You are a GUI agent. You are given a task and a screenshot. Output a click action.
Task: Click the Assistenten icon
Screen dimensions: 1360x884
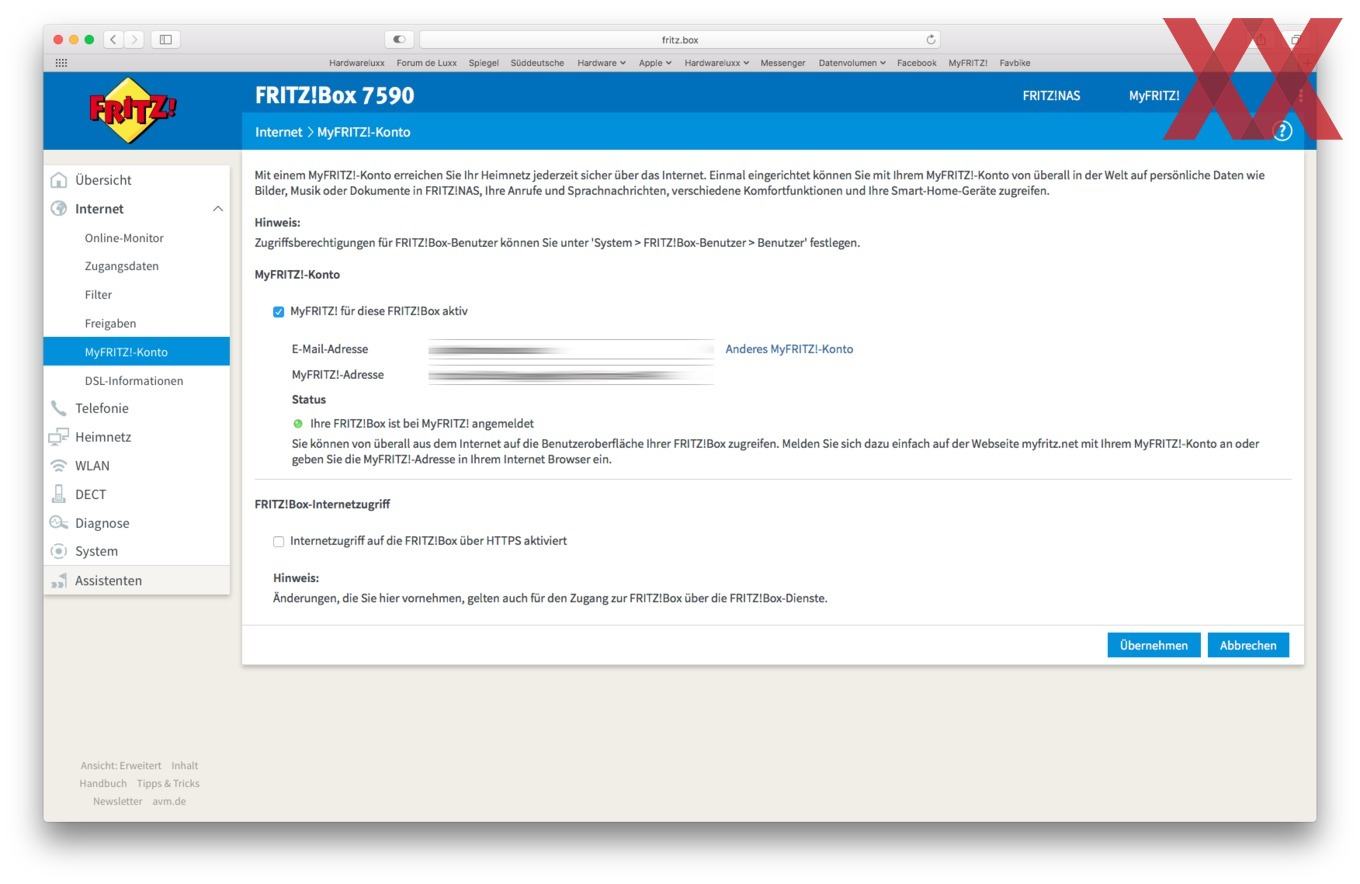59,580
